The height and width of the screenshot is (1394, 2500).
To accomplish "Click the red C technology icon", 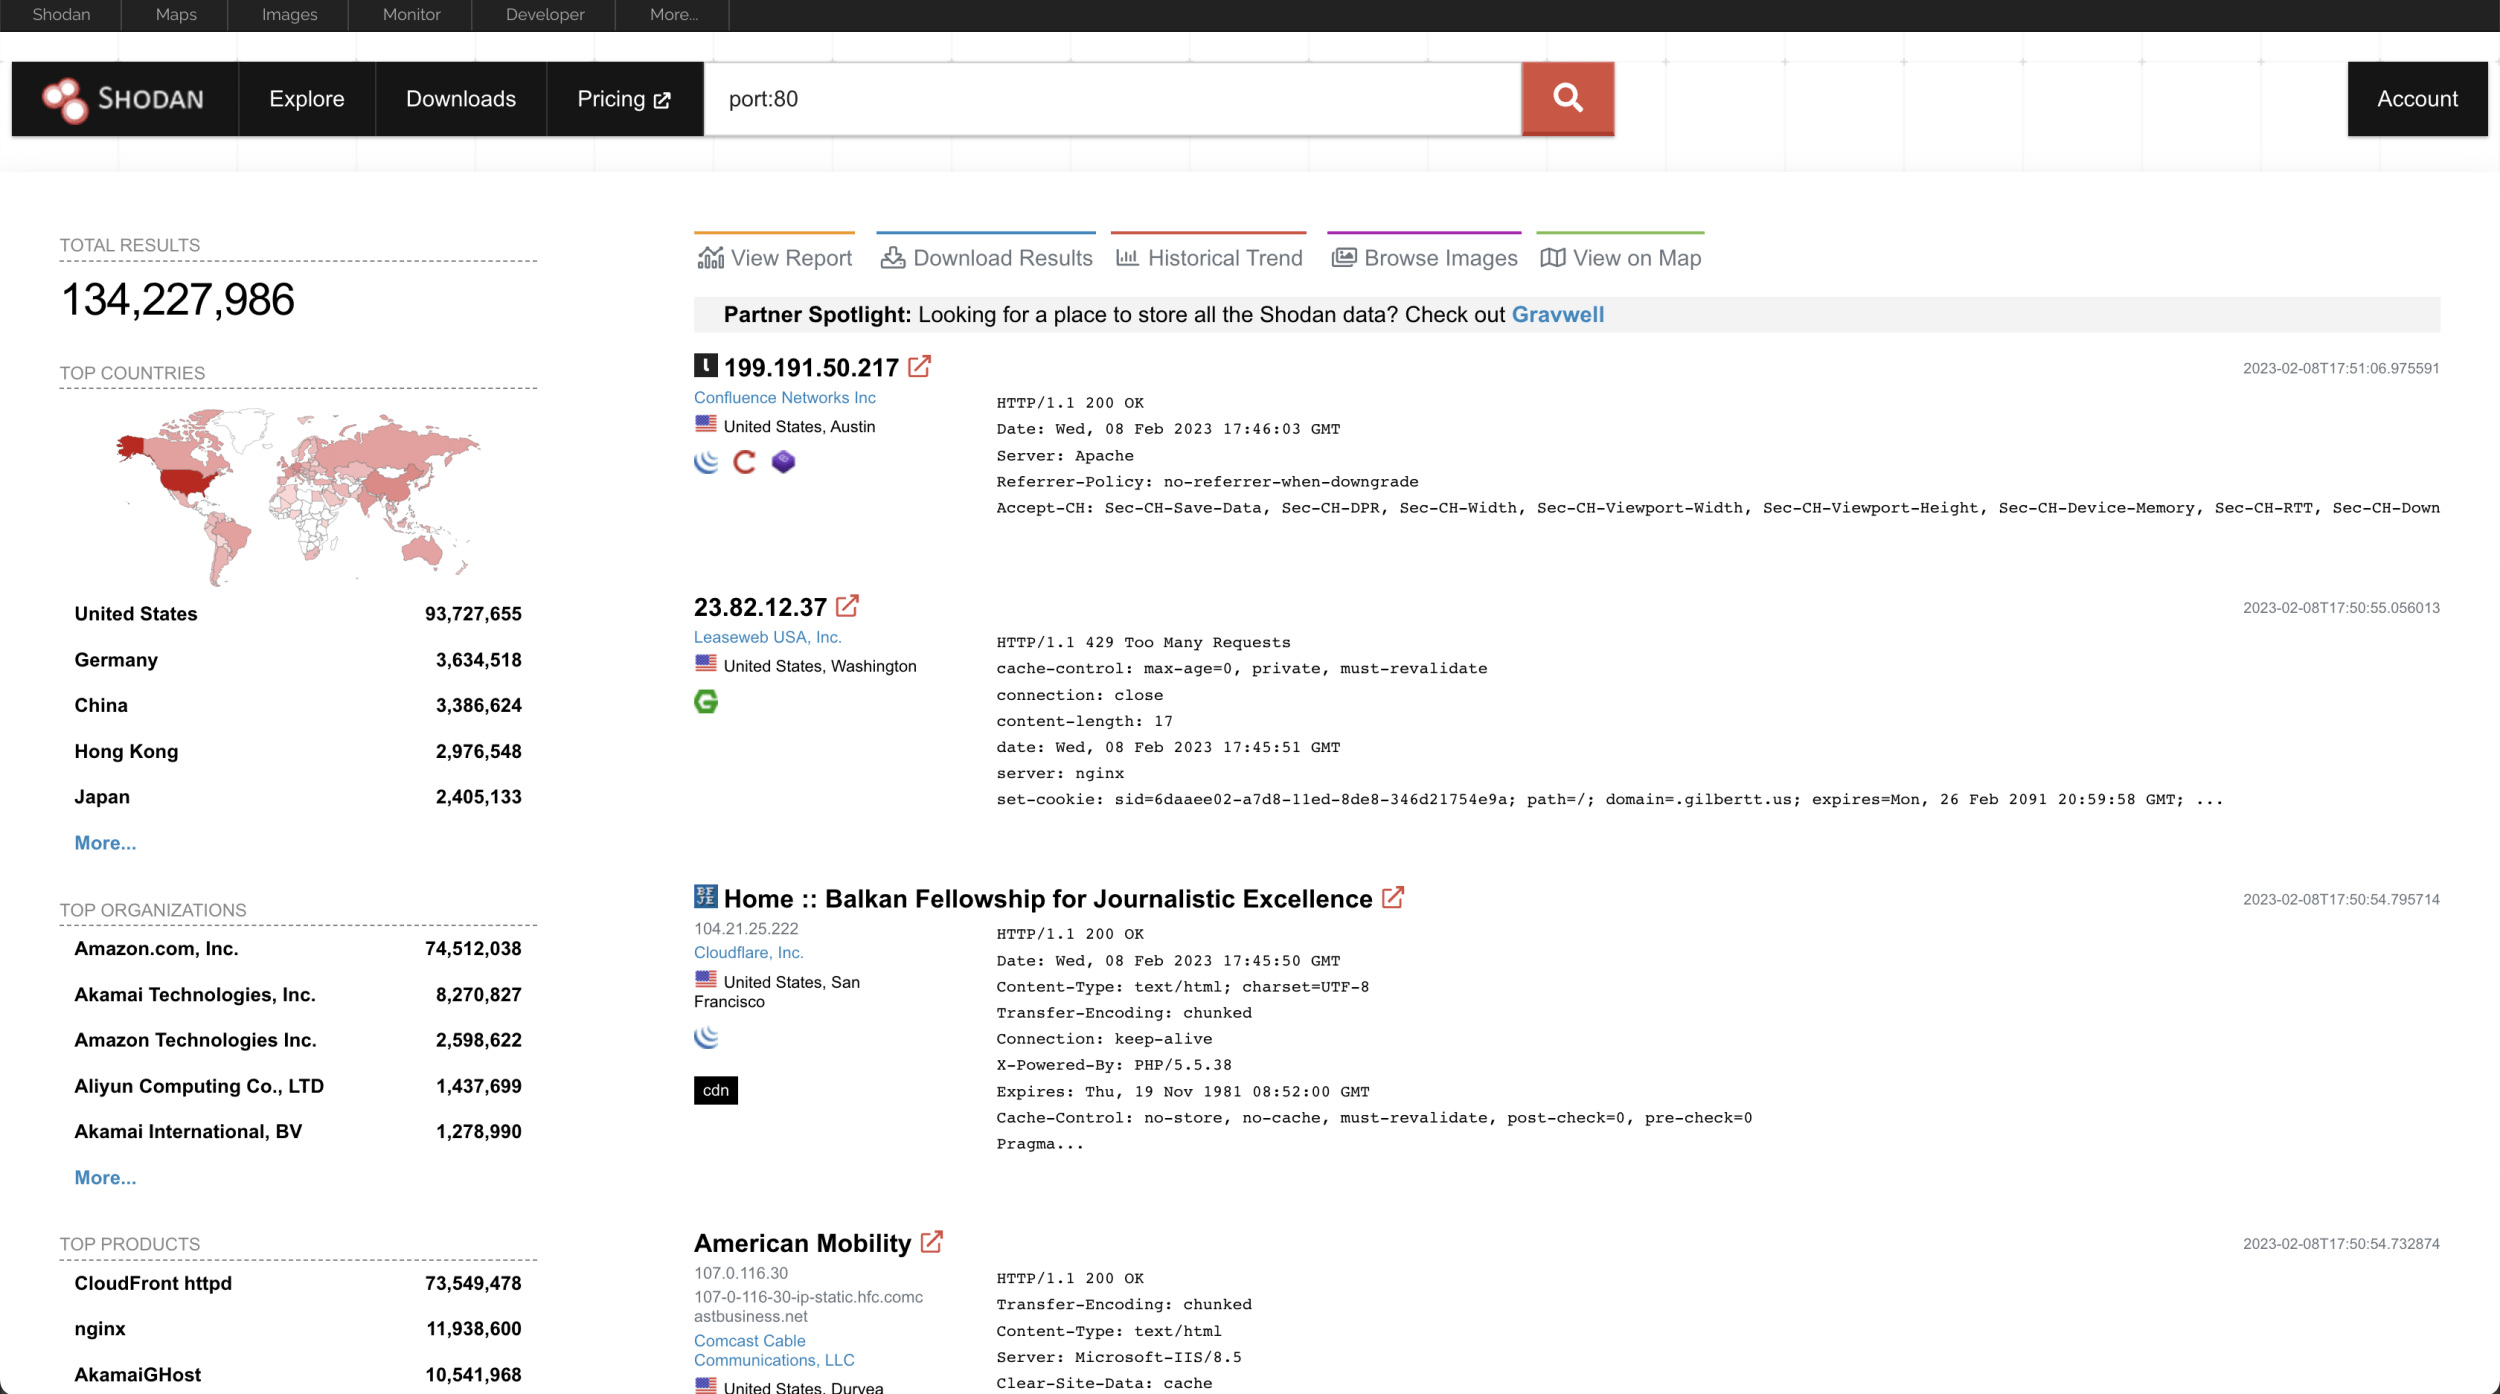I will coord(744,461).
